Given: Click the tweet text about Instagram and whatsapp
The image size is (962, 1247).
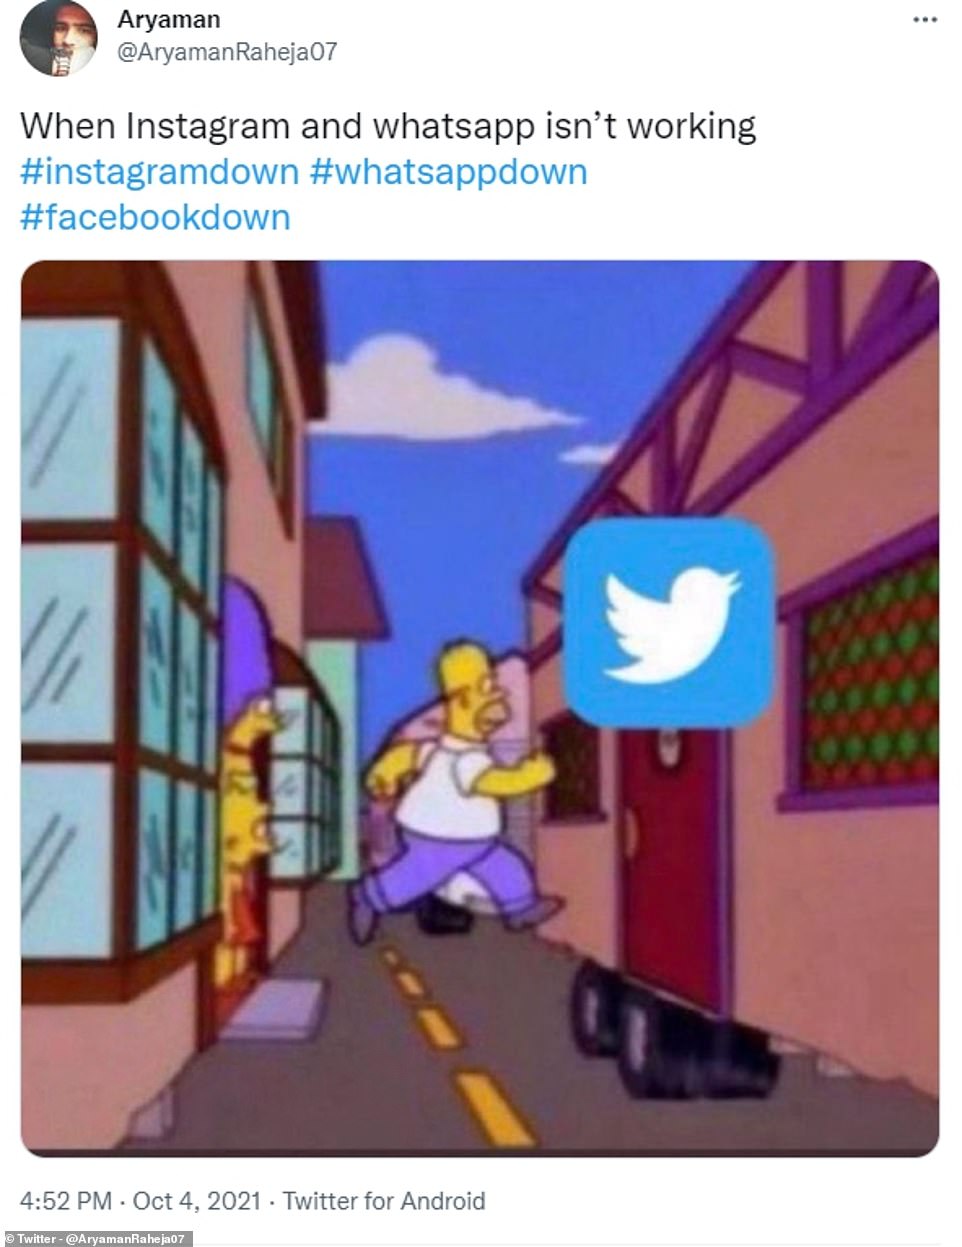Looking at the screenshot, I should tap(388, 127).
